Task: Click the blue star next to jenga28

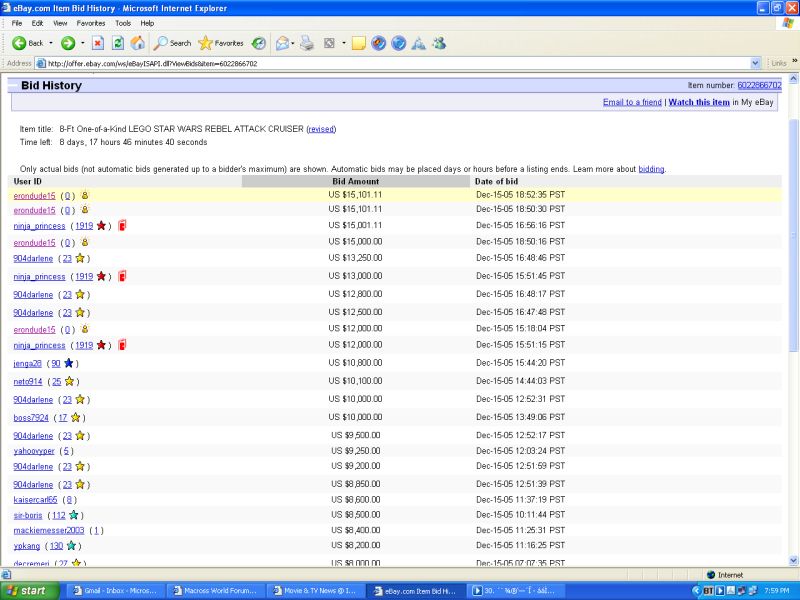Action: coord(69,363)
